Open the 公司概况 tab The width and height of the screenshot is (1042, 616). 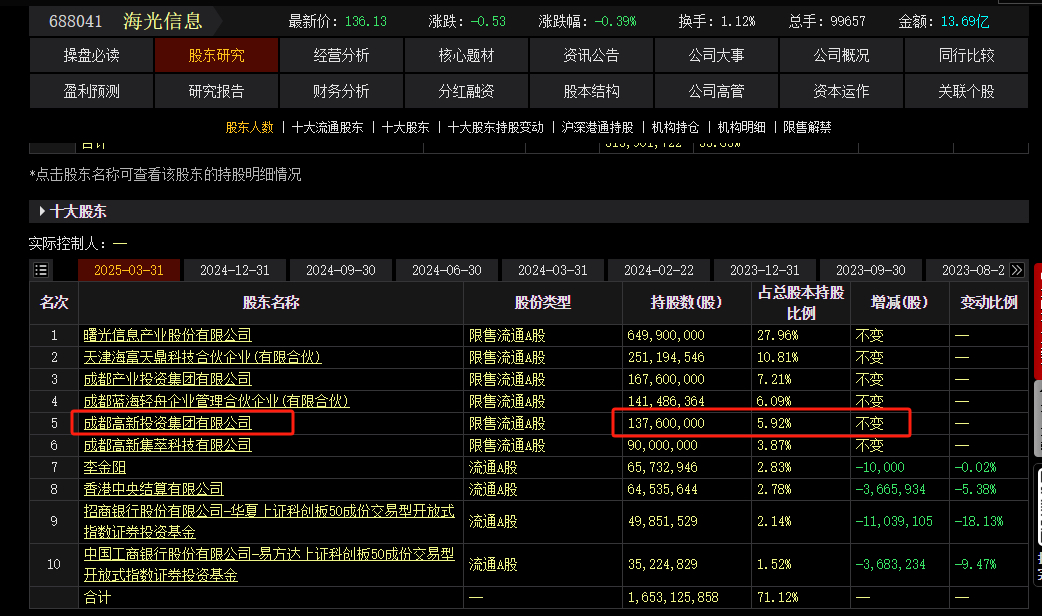pyautogui.click(x=841, y=55)
